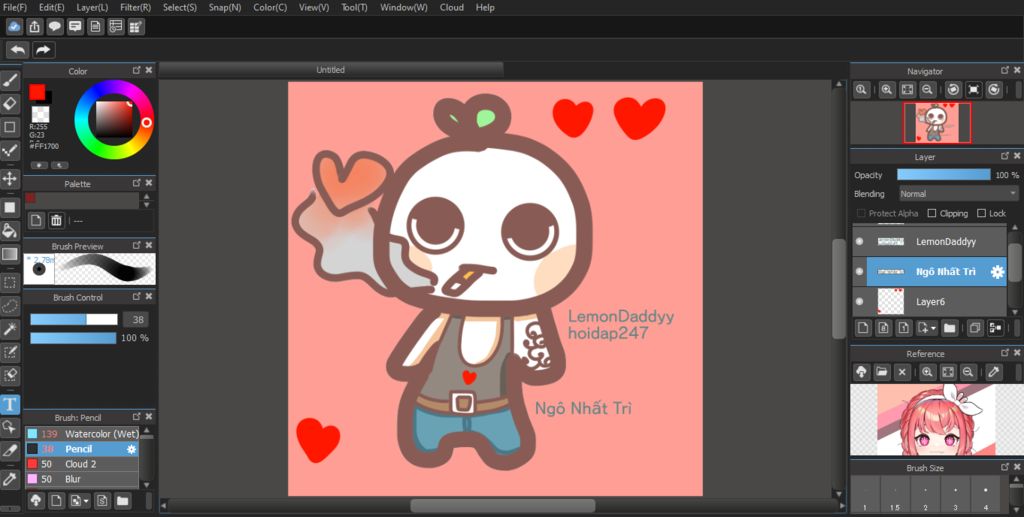Switch to transparent color swatch

40,114
